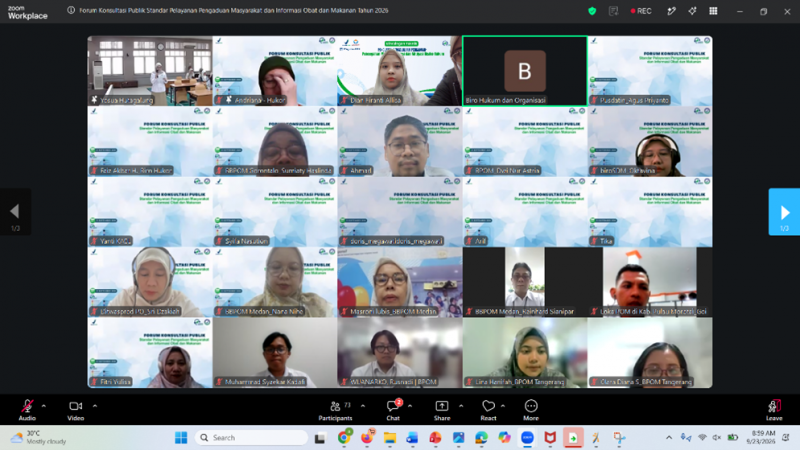The width and height of the screenshot is (800, 450).
Task: Show hidden system tray icons
Action: tap(669, 438)
